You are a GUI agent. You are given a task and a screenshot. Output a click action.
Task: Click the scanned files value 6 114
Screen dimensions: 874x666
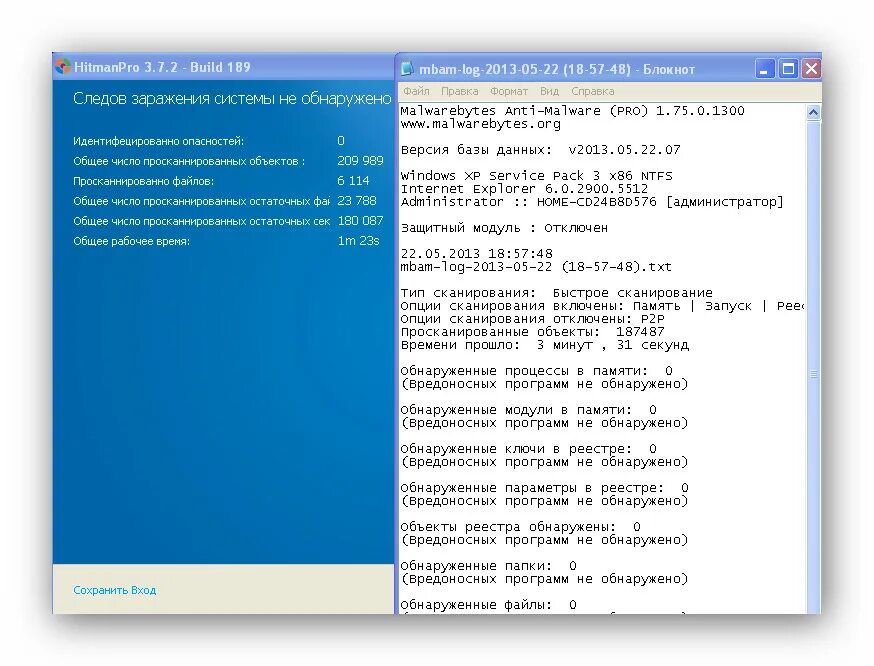[353, 181]
